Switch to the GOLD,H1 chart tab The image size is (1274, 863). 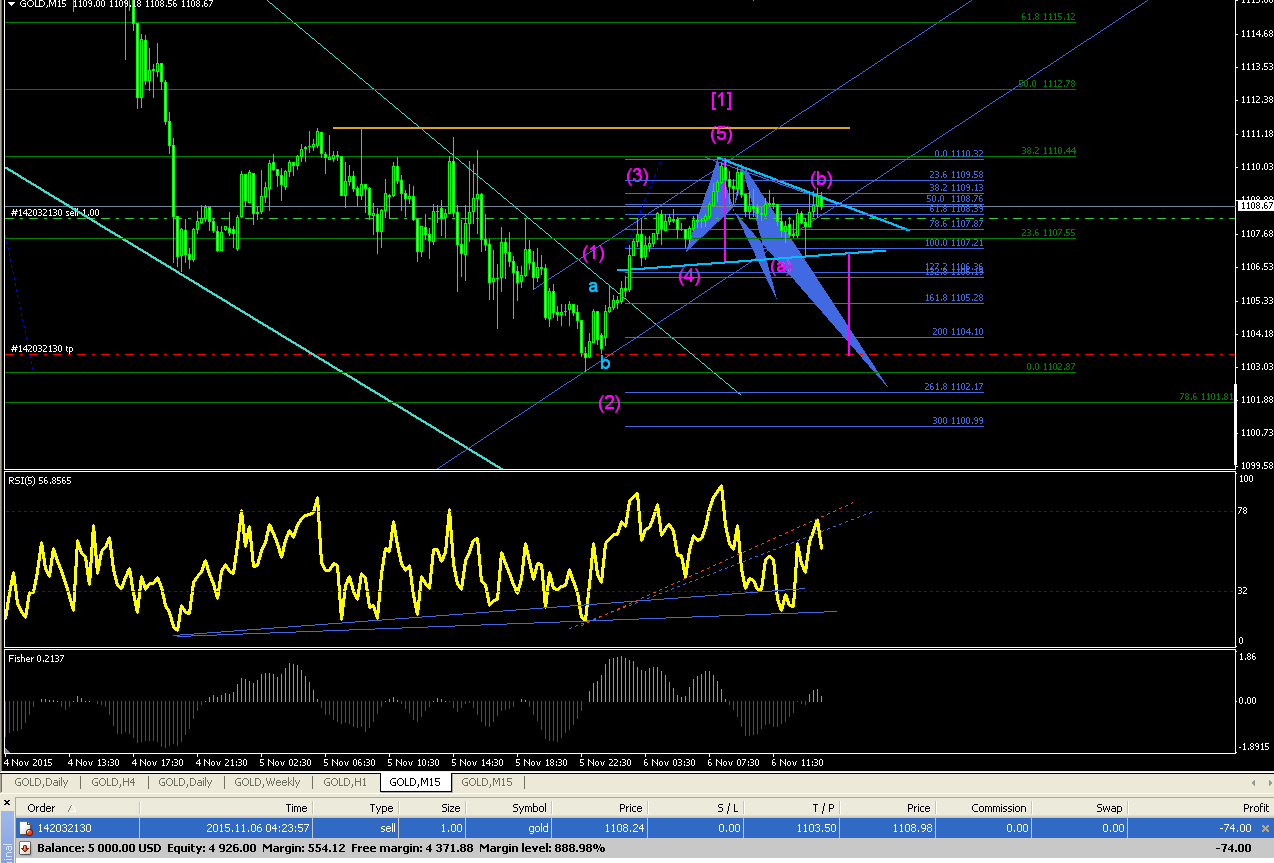tap(345, 782)
